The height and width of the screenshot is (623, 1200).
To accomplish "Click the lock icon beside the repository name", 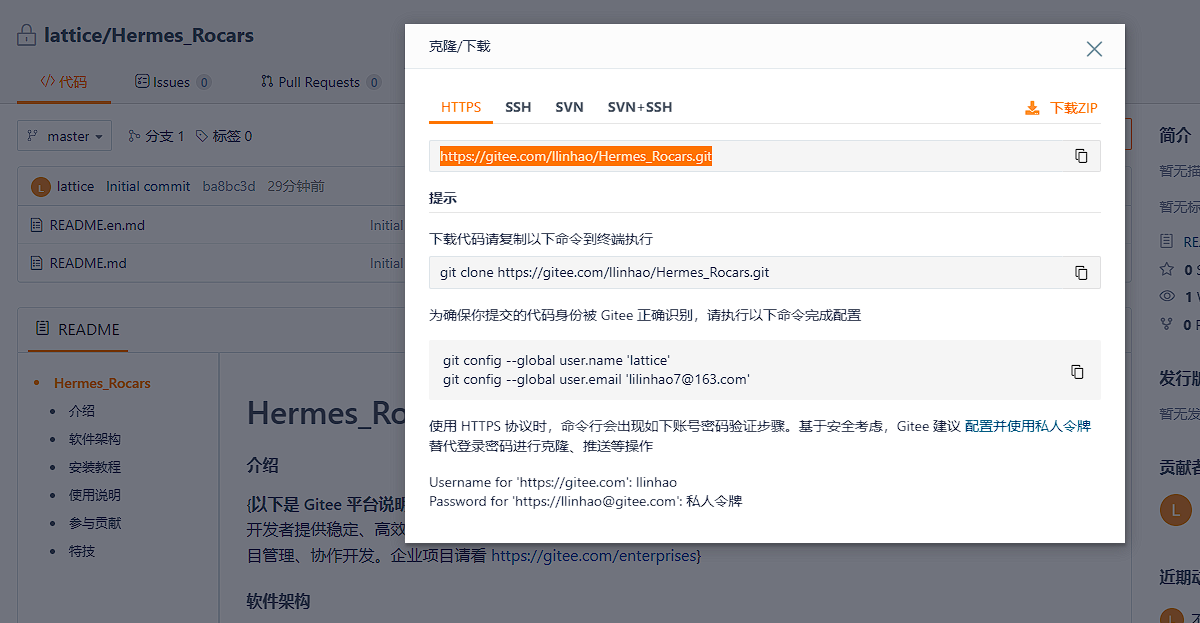I will (x=27, y=35).
